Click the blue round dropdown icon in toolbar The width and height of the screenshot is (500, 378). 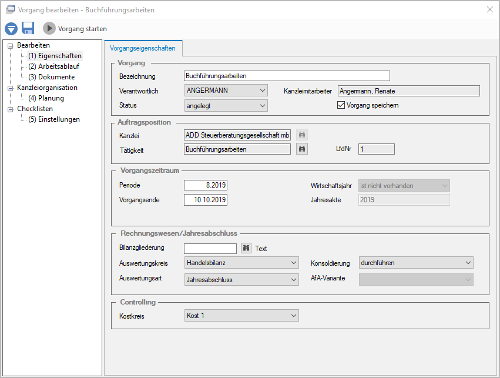coord(11,28)
